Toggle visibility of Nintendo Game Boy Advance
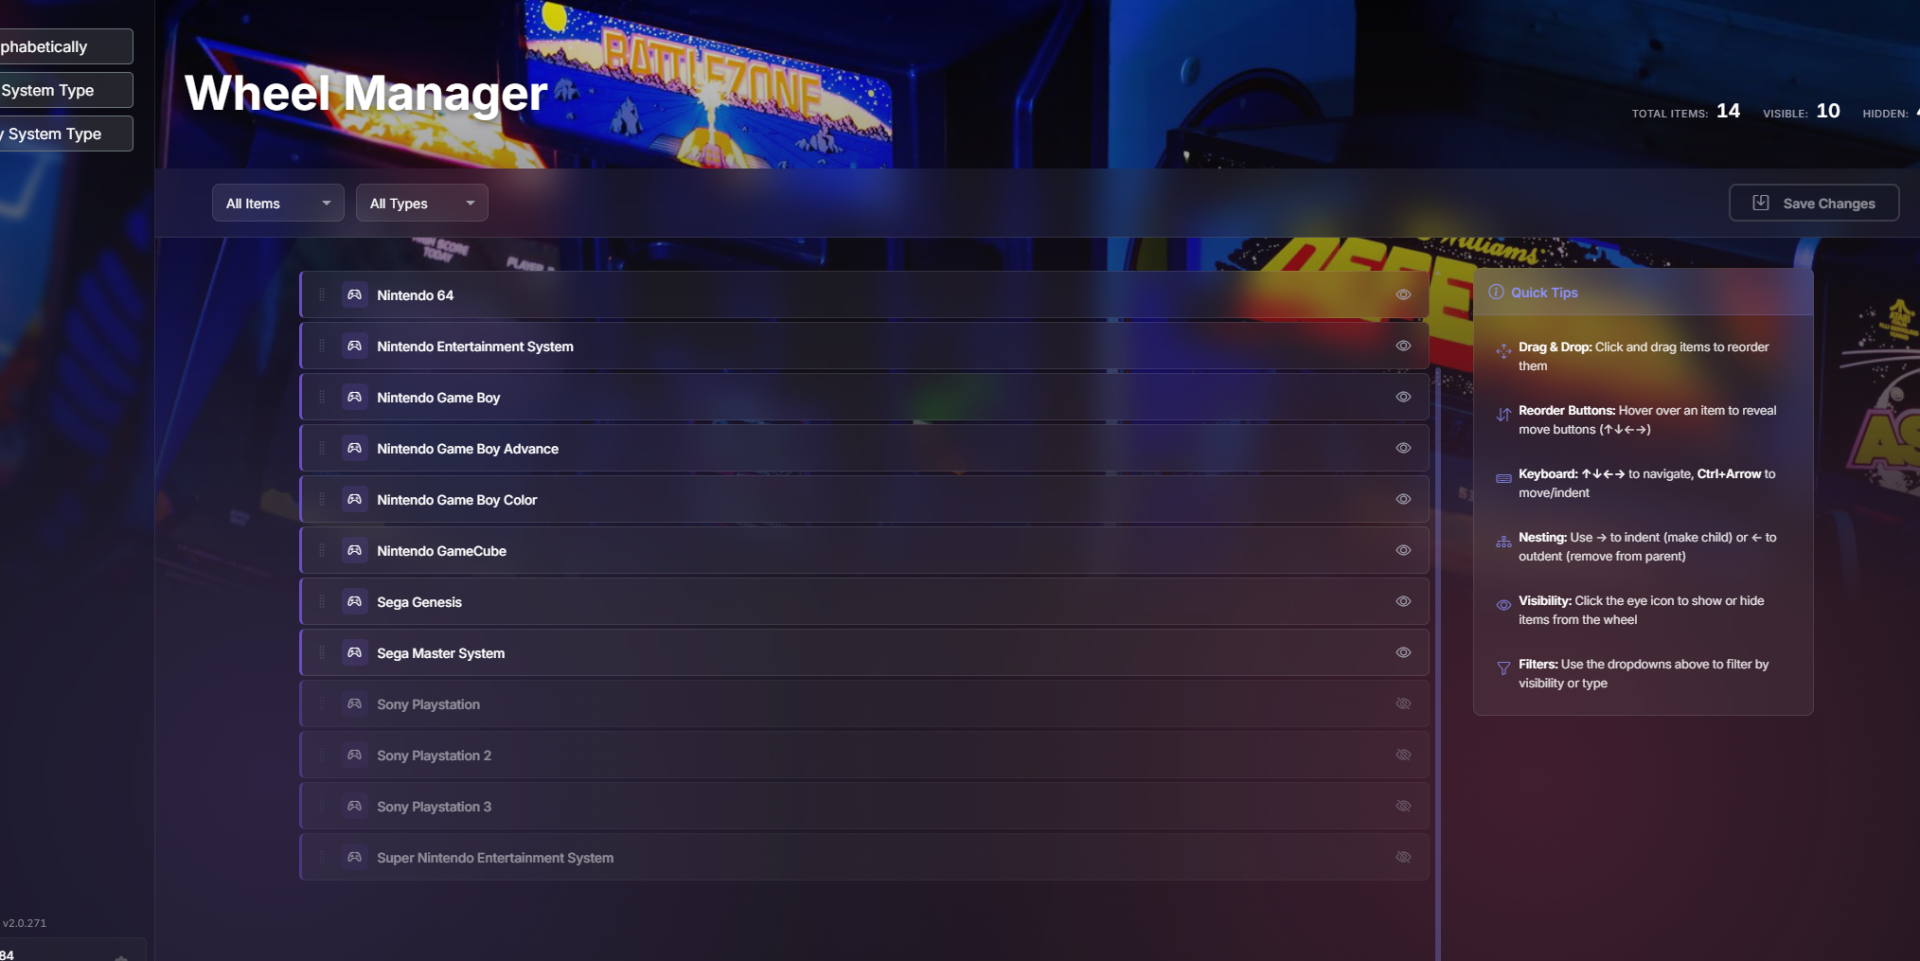Image resolution: width=1920 pixels, height=961 pixels. (x=1403, y=448)
